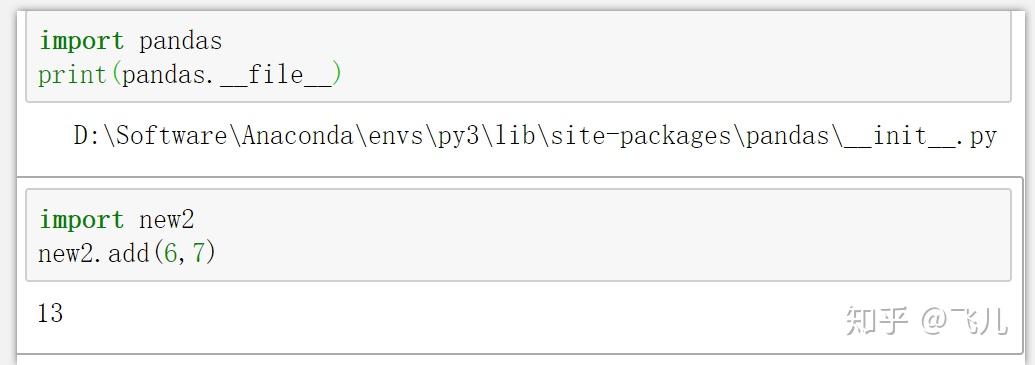Click the import keyword in first cell

81,41
